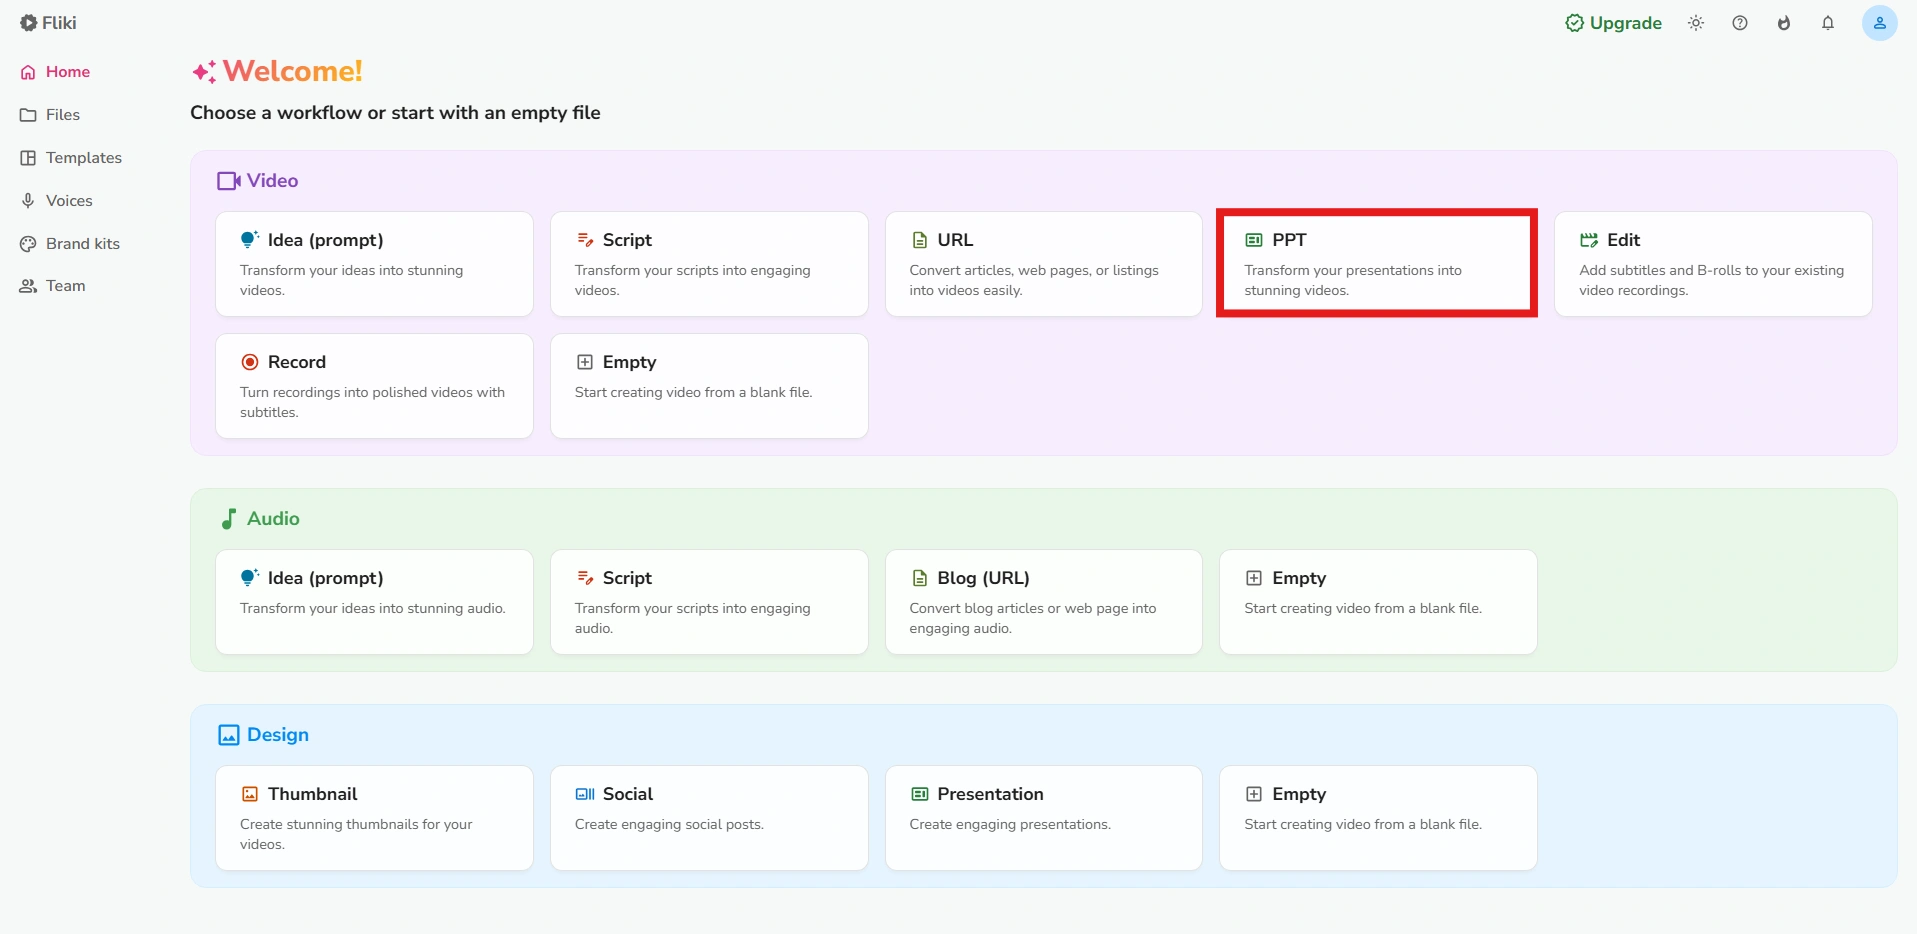Screen dimensions: 1917x934
Task: Click the URL document icon
Action: 919,240
